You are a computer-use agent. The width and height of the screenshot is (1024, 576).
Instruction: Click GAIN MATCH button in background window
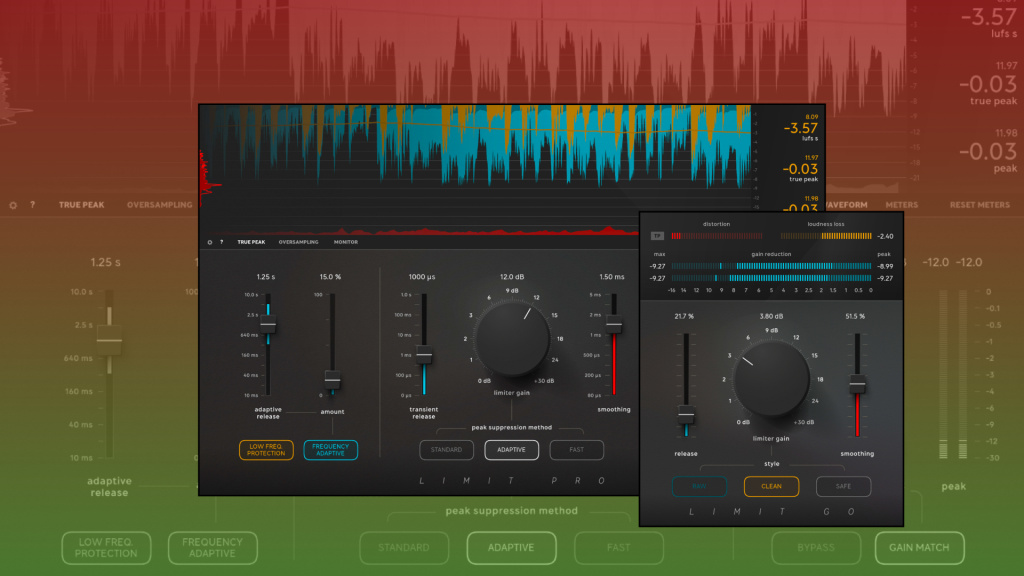point(919,547)
